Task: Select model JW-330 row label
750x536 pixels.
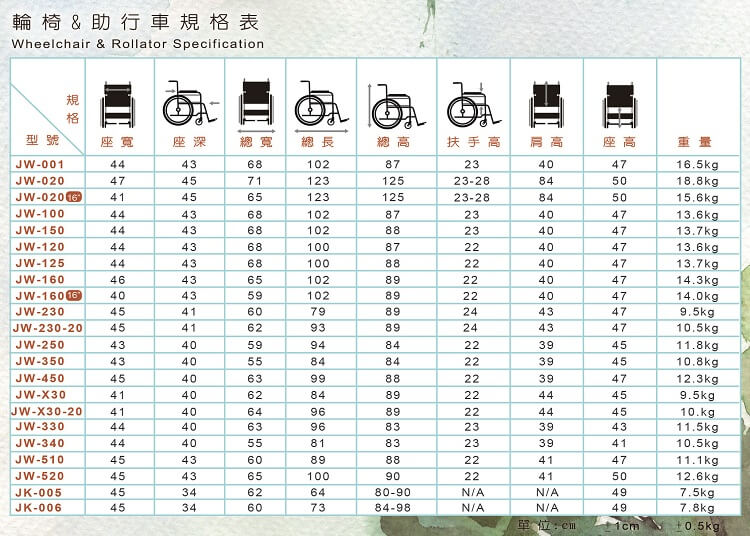Action: [x=40, y=427]
